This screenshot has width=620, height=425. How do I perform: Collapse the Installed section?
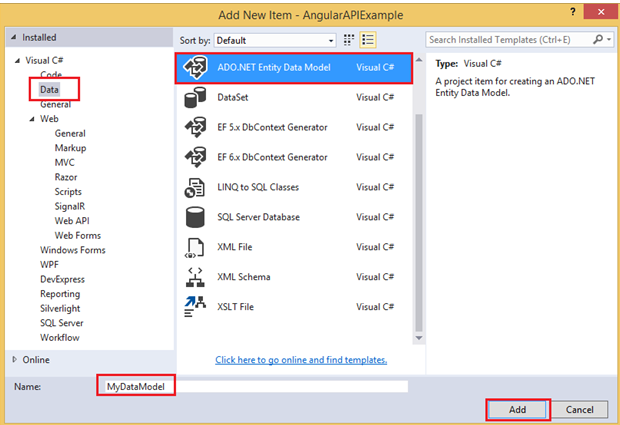pyautogui.click(x=14, y=37)
